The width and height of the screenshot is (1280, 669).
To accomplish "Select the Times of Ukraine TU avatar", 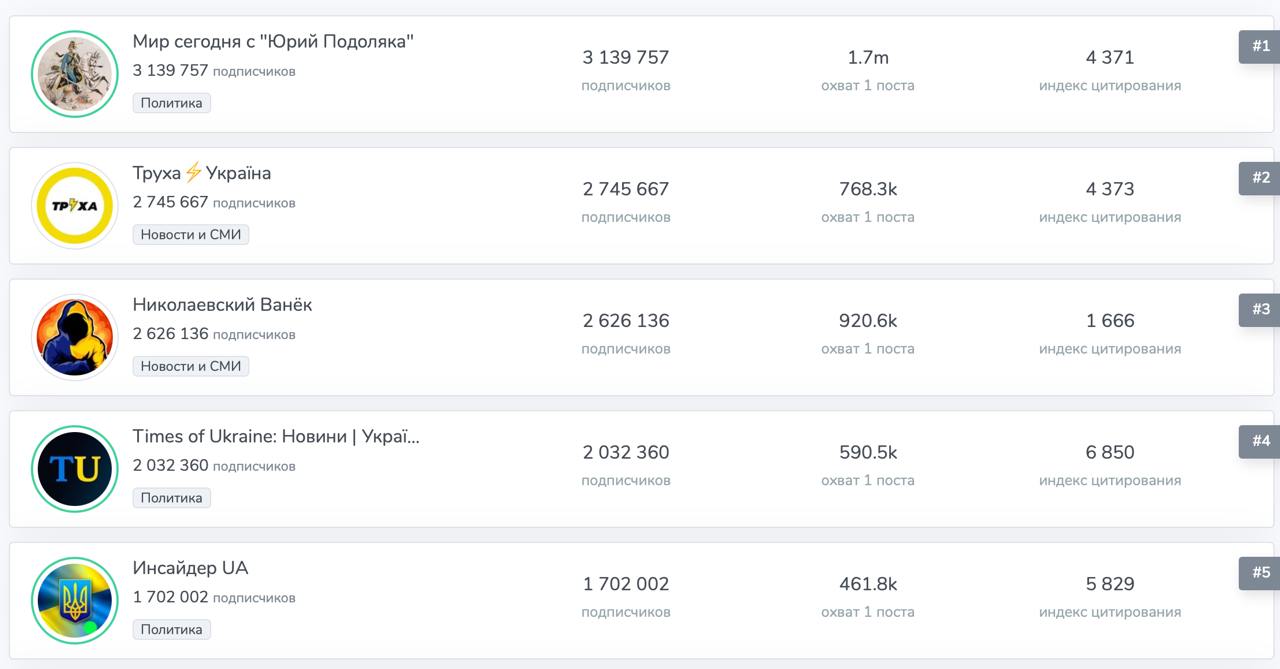I will (75, 469).
